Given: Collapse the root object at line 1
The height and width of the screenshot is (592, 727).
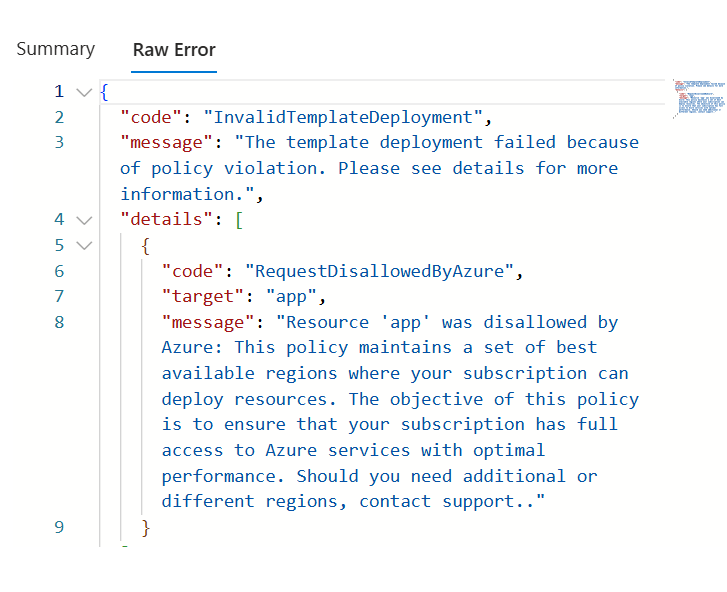Looking at the screenshot, I should pyautogui.click(x=84, y=92).
